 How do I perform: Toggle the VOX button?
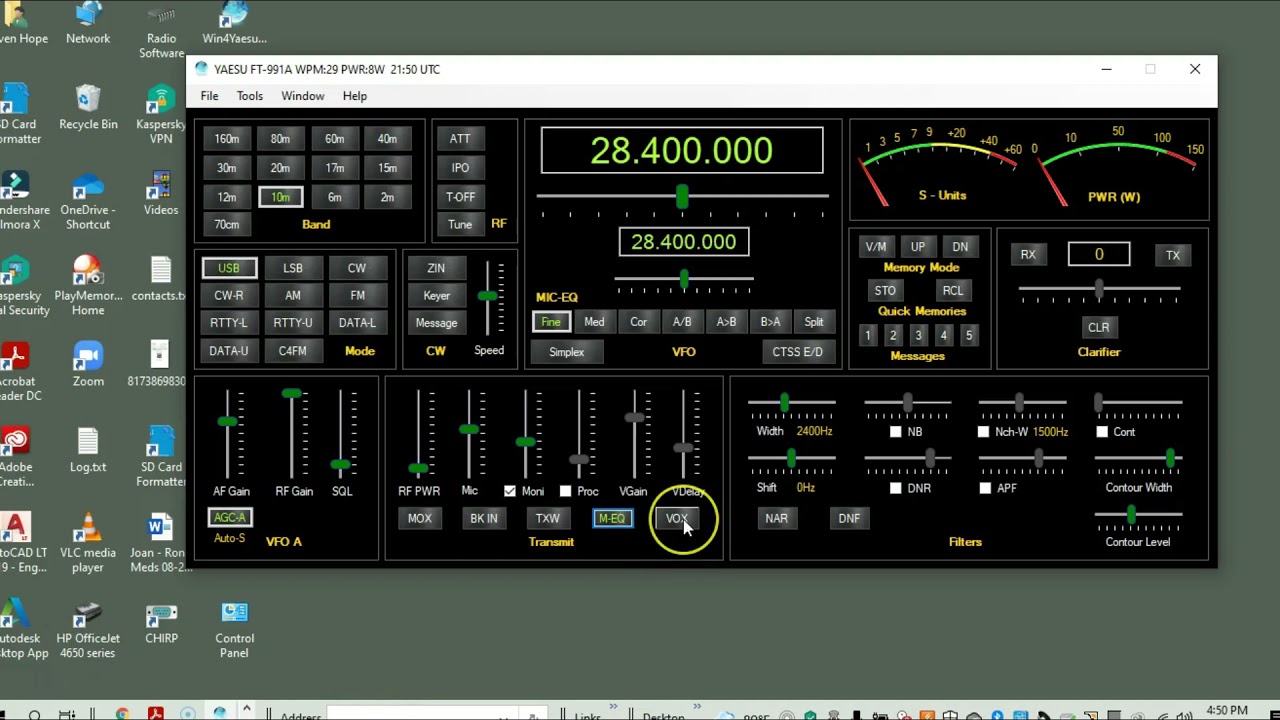click(x=676, y=519)
